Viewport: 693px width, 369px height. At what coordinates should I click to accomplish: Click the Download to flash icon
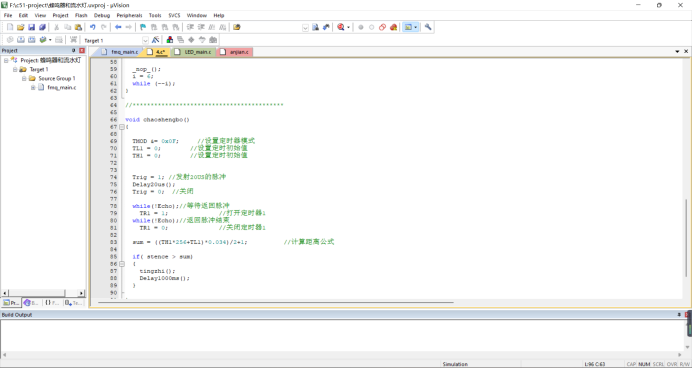click(x=73, y=40)
